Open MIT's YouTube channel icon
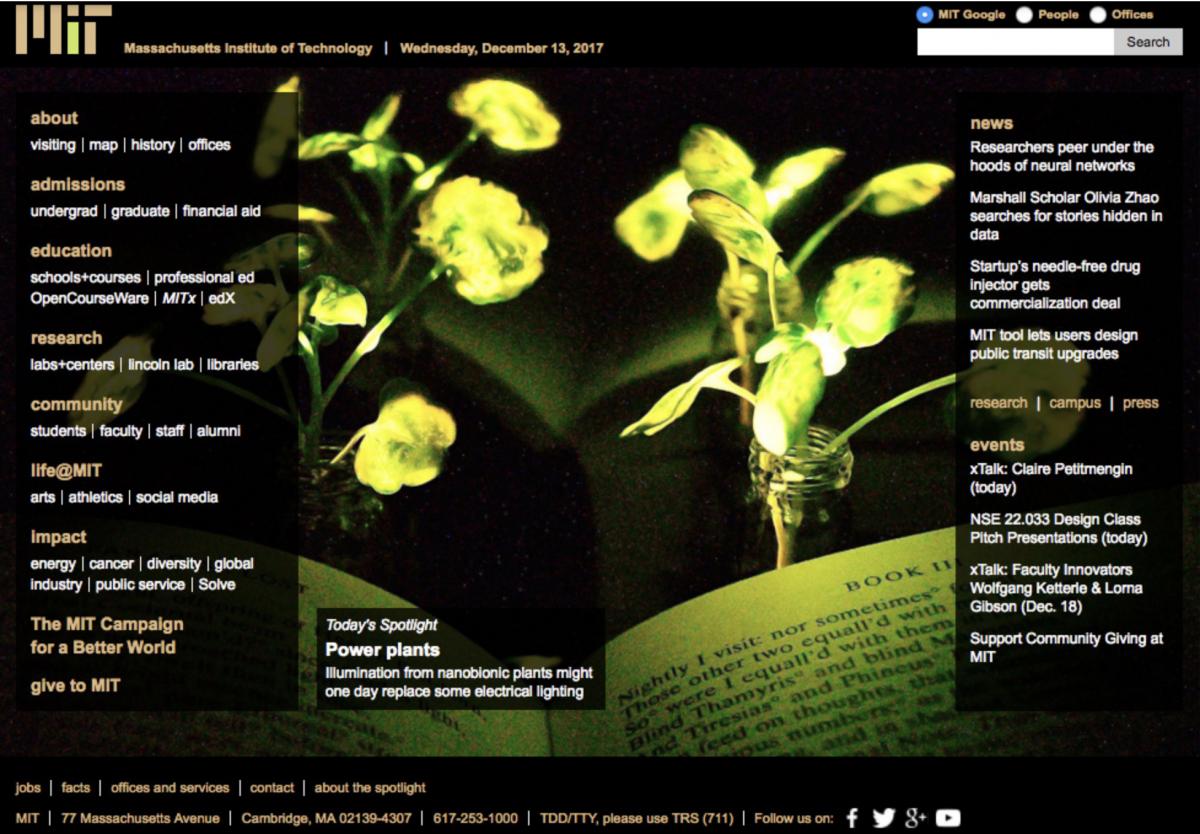Screen dimensions: 1200x834 pos(948,818)
